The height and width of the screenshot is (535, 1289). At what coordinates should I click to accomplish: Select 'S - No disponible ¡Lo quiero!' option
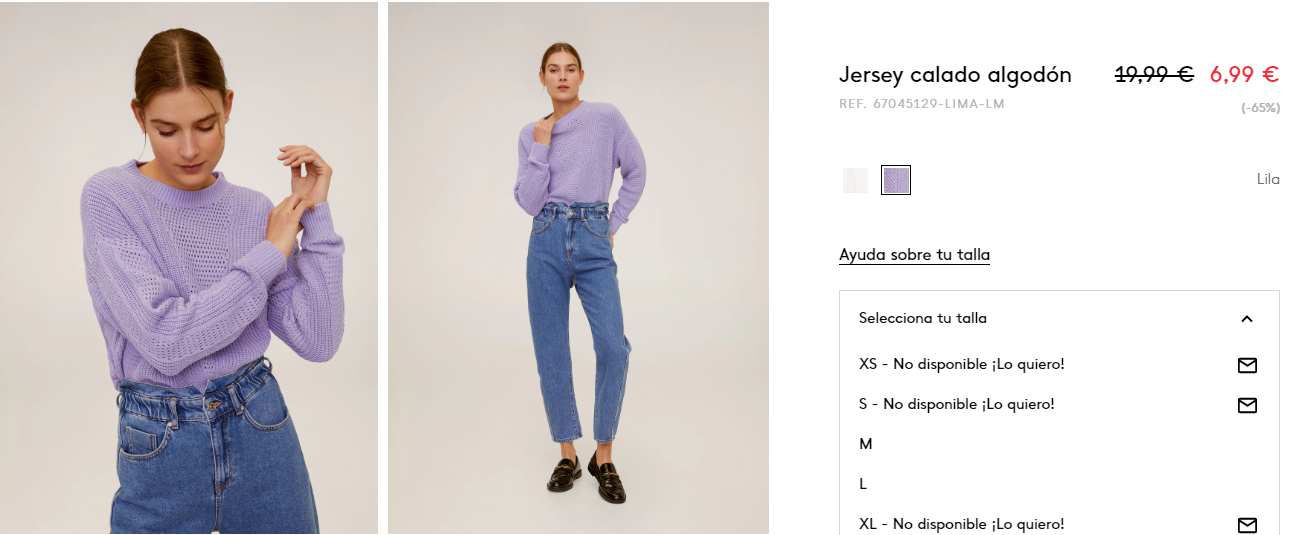(x=1059, y=404)
